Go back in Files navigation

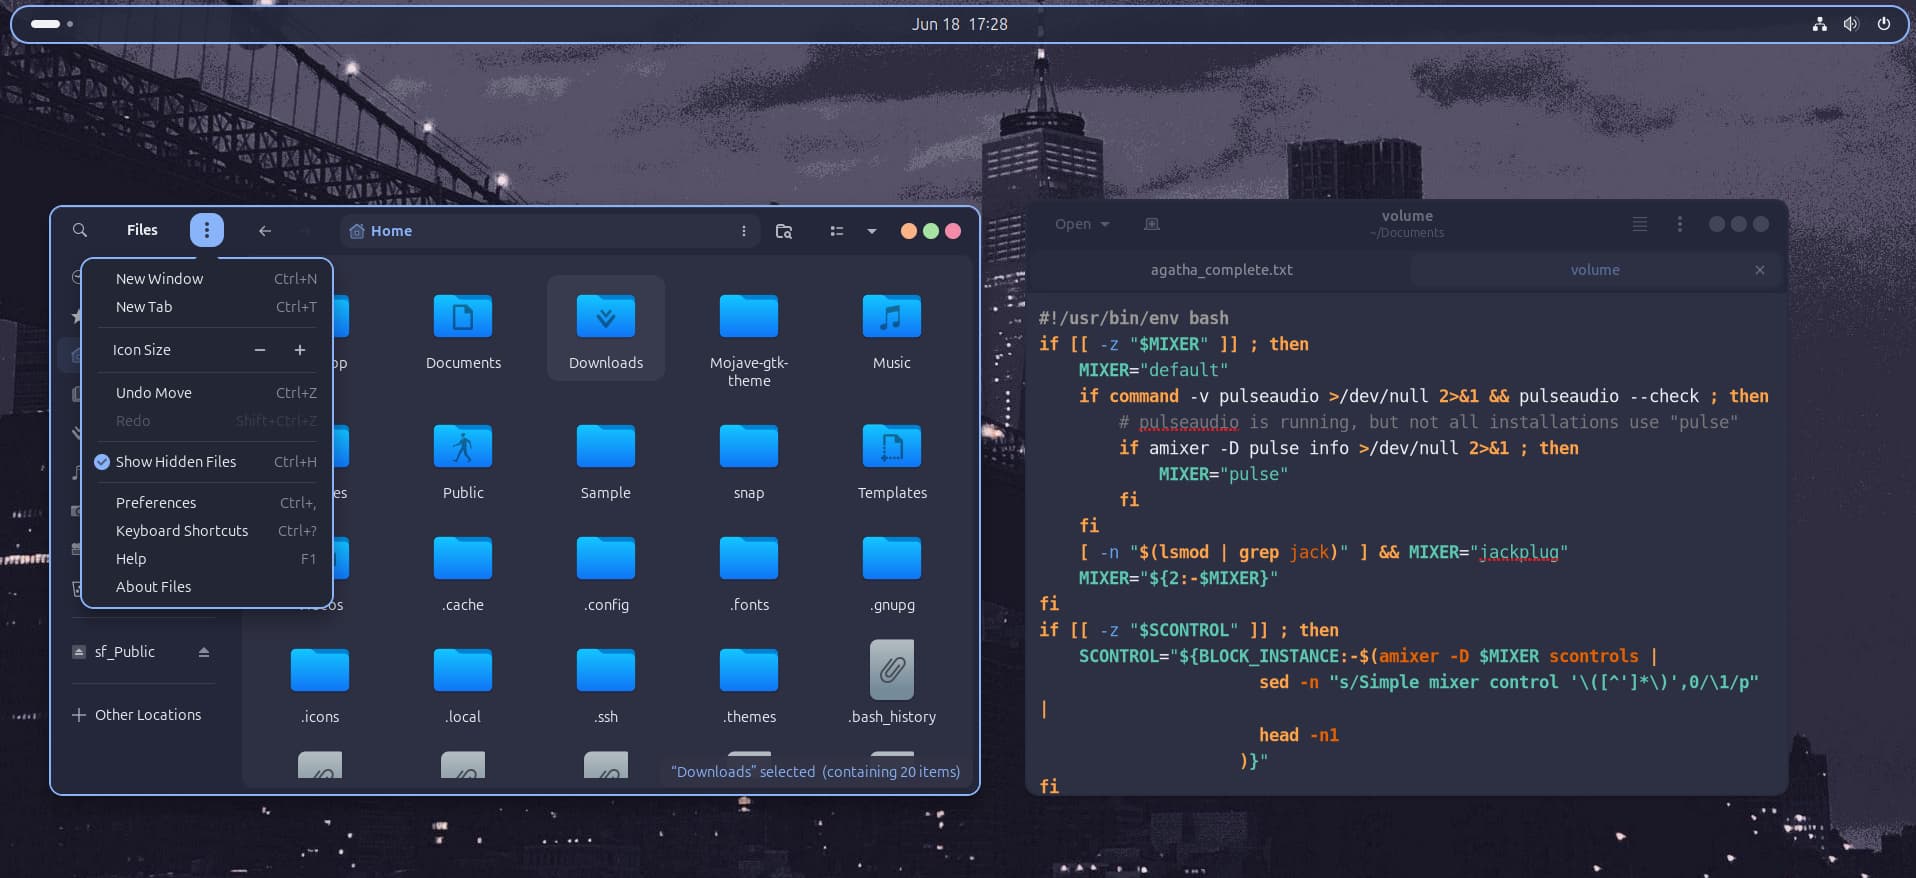265,231
